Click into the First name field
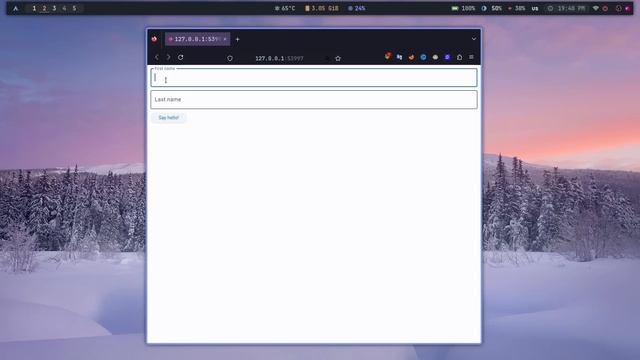 point(314,78)
